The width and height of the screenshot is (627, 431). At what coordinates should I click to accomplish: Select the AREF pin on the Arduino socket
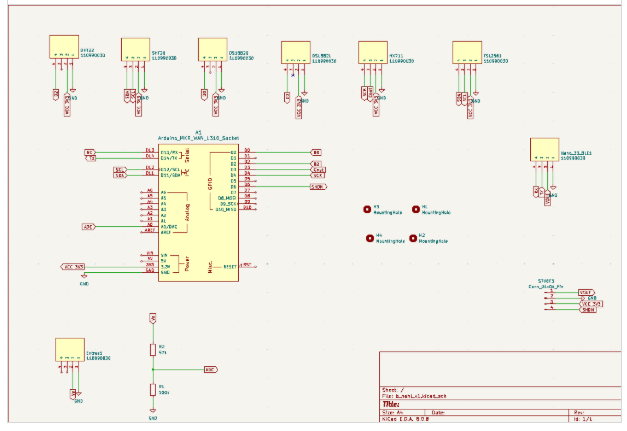tap(152, 232)
